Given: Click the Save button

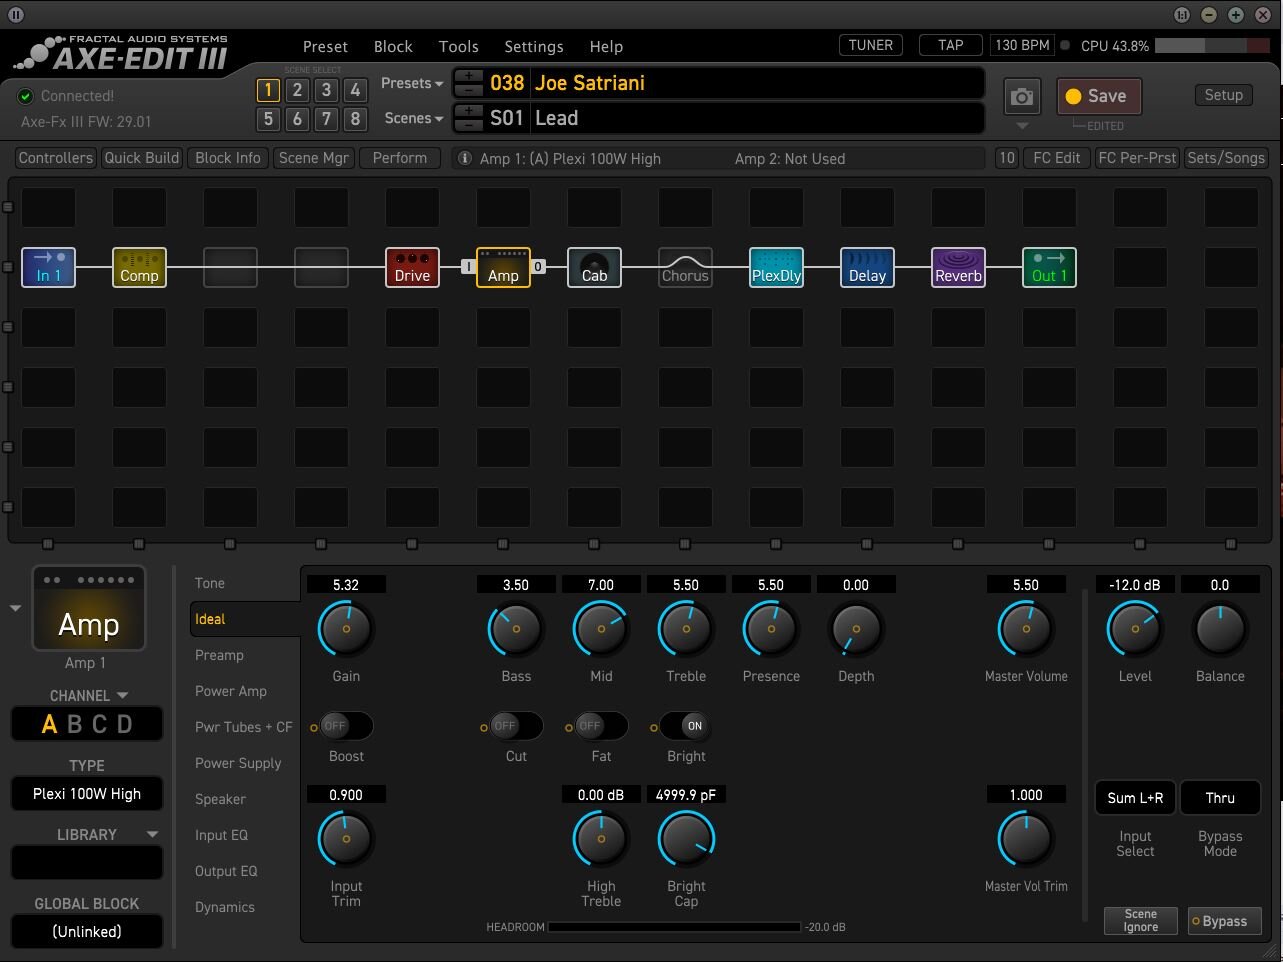Looking at the screenshot, I should click(x=1098, y=96).
